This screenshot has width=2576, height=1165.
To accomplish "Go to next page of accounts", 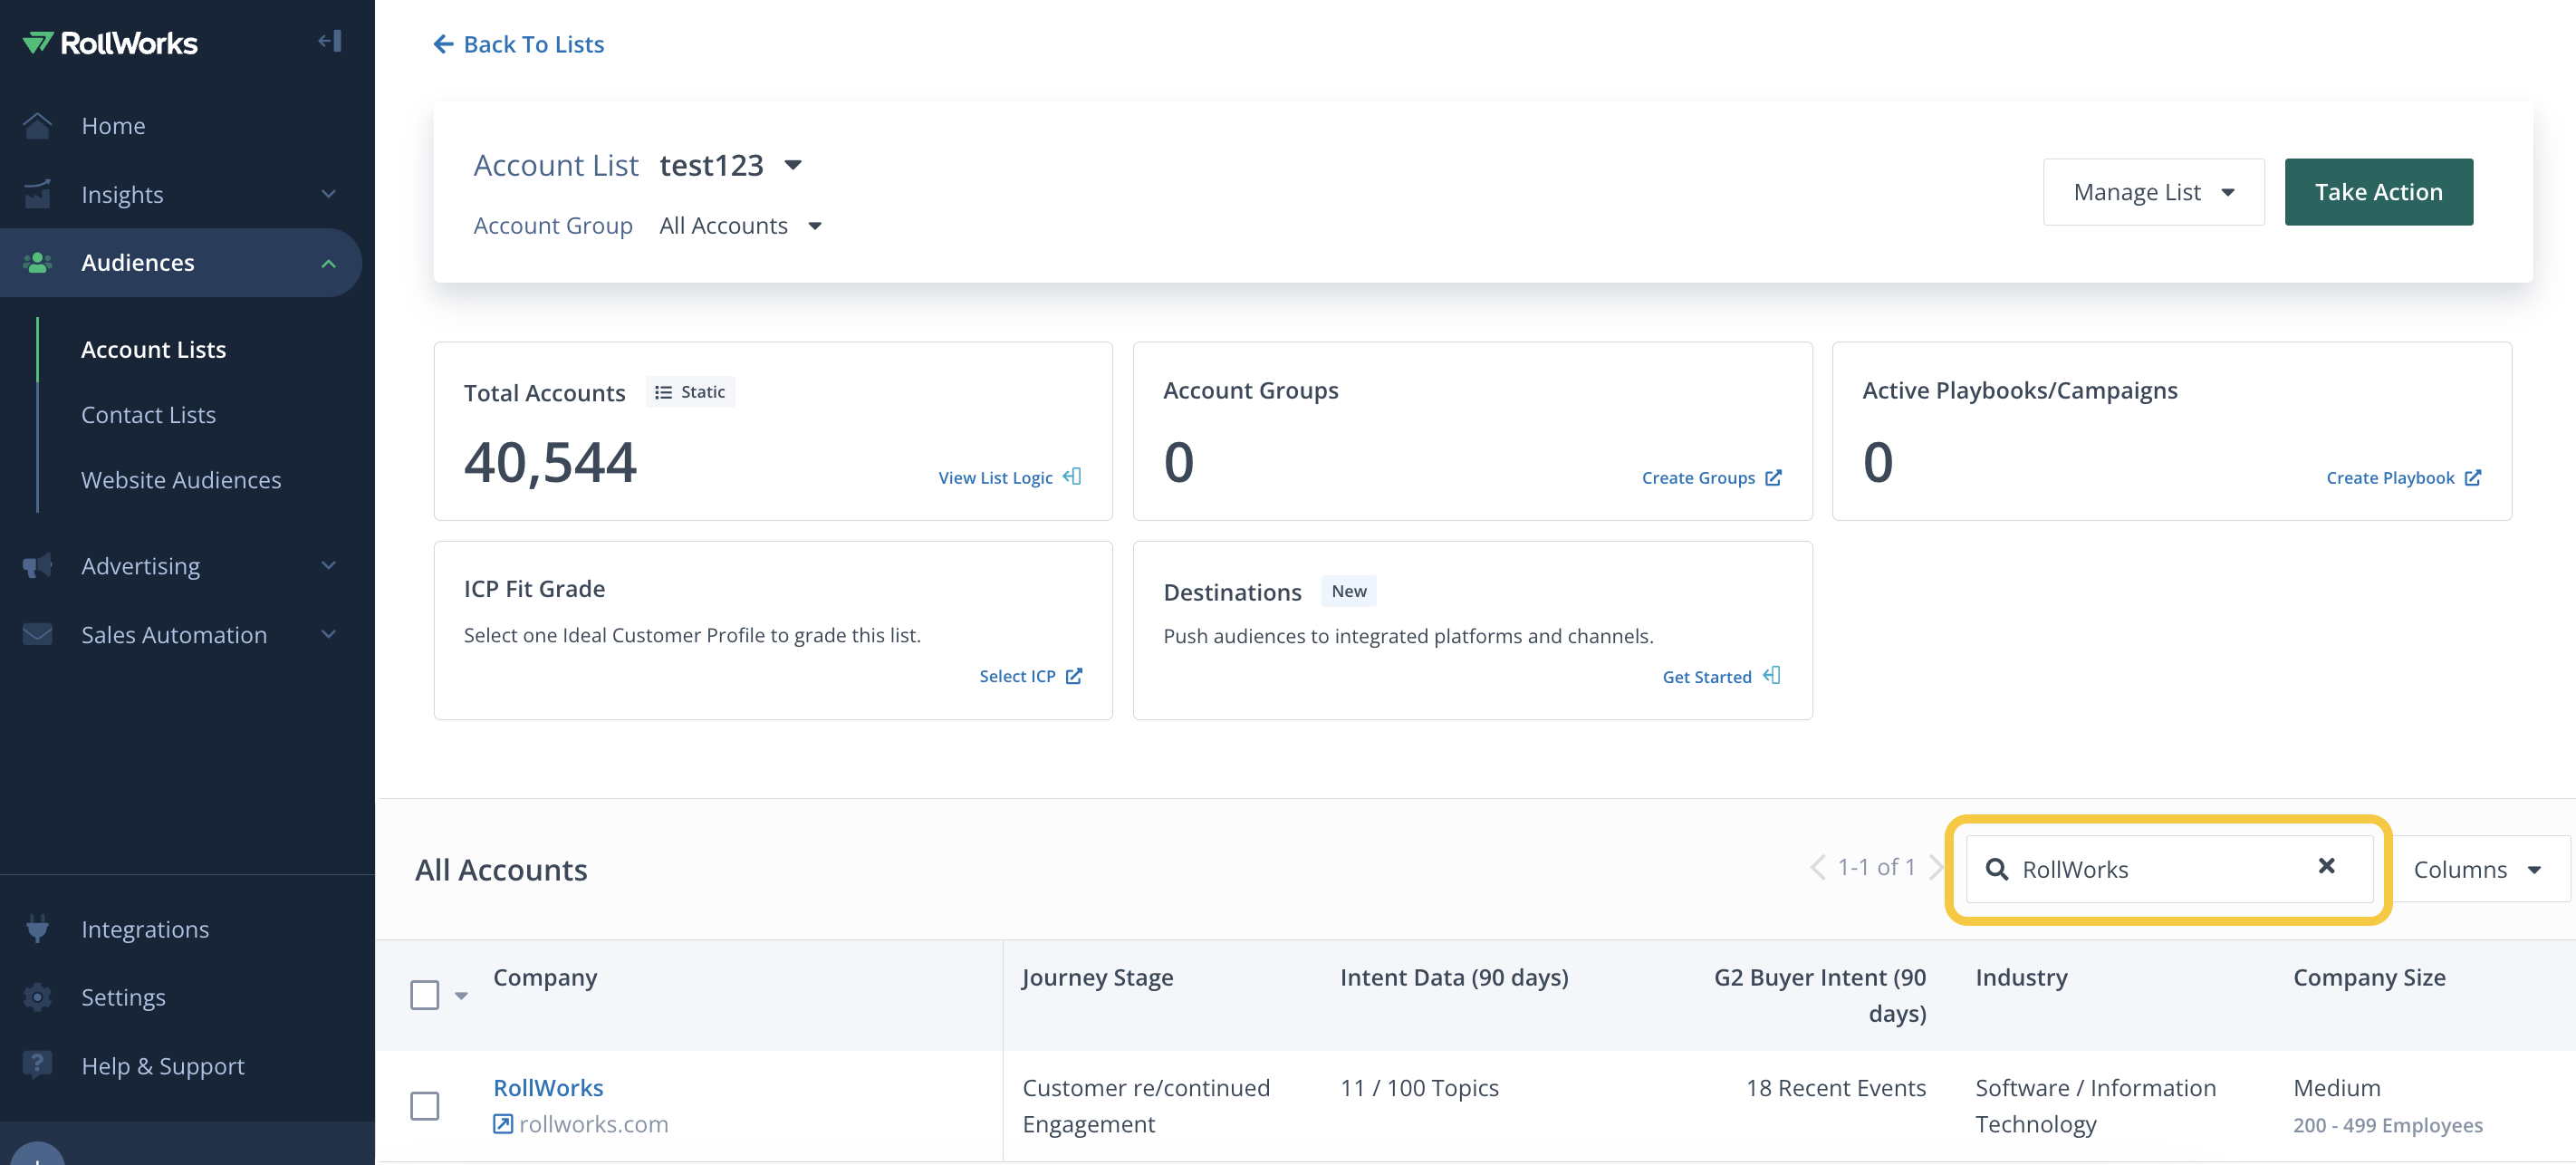I will click(1936, 867).
